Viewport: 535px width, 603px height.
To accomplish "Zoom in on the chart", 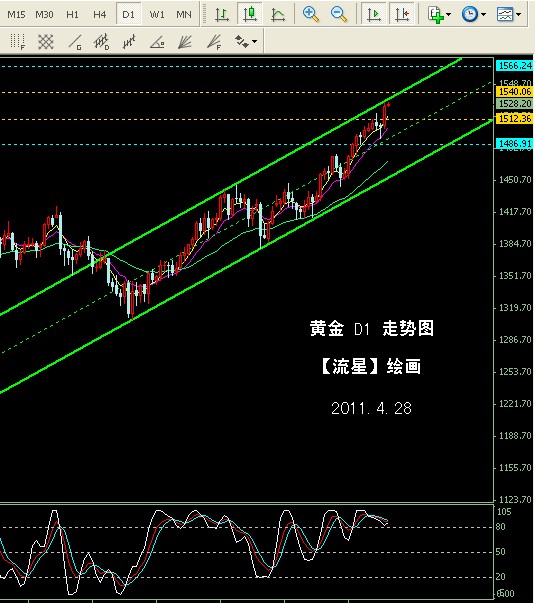I will [310, 14].
